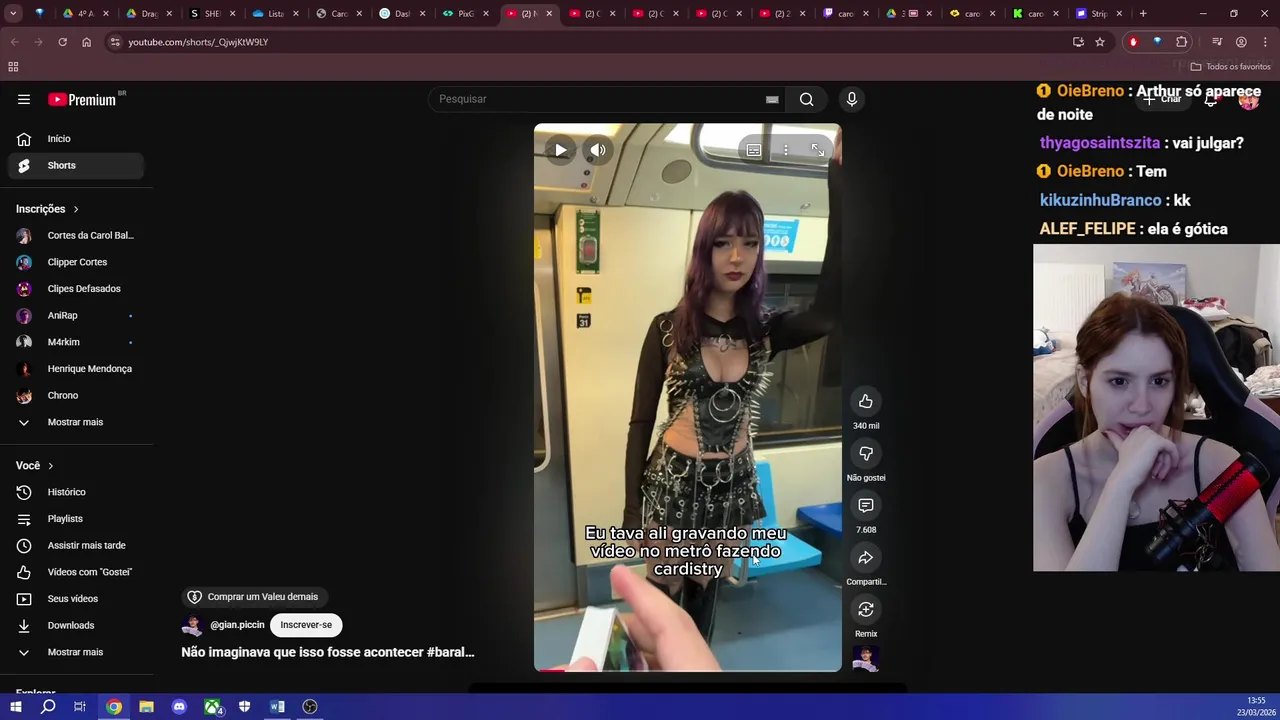Viewport: 1280px width, 720px height.
Task: Toggle subtitles on the Short player
Action: click(x=754, y=150)
